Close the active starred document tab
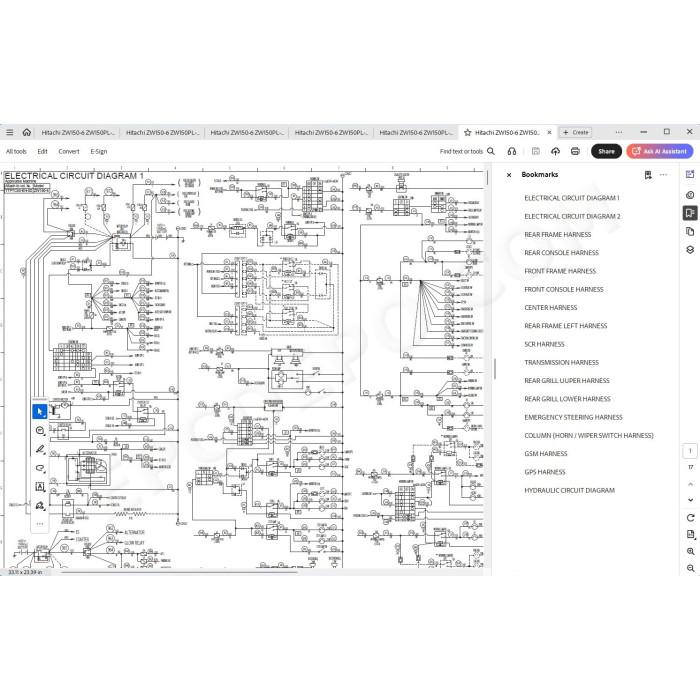Image resolution: width=700 pixels, height=700 pixels. click(549, 133)
